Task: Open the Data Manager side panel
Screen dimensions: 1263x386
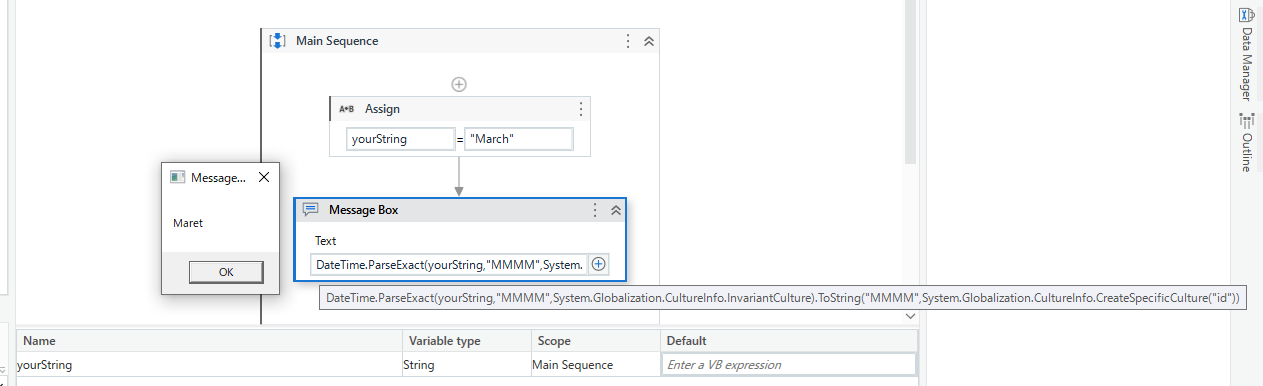Action: pyautogui.click(x=1246, y=54)
